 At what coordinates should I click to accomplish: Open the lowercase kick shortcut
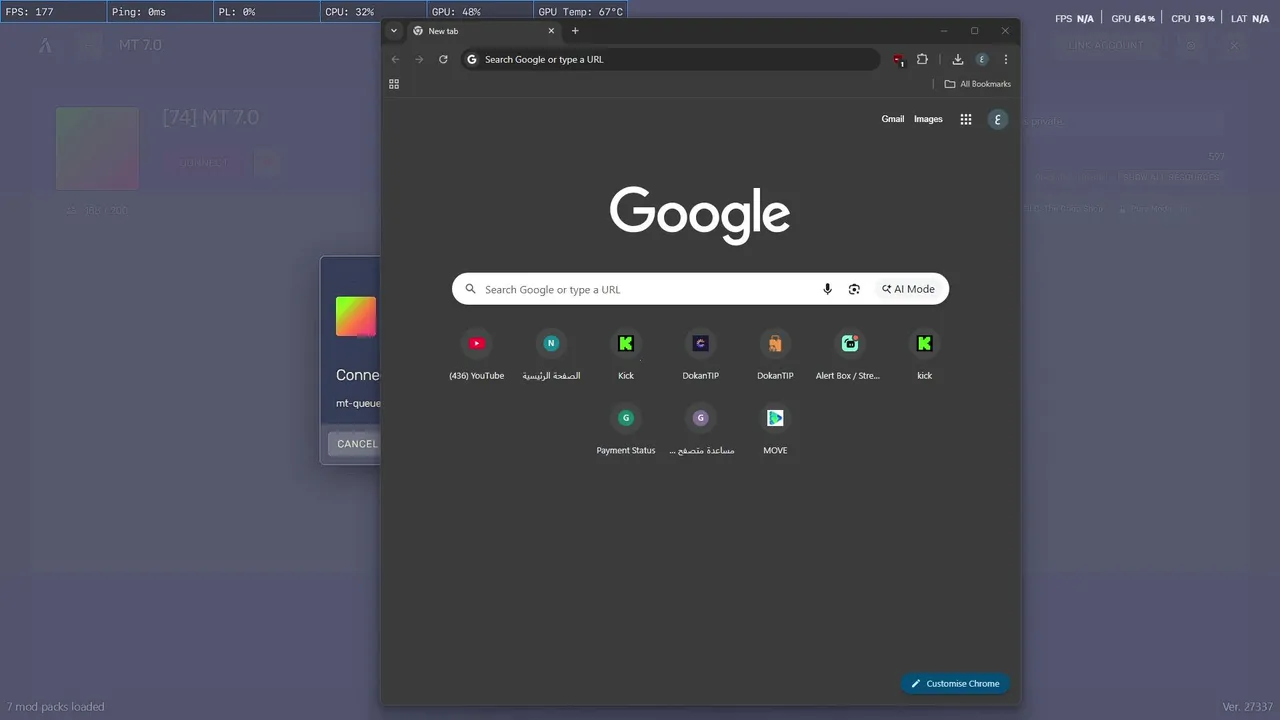(x=924, y=354)
